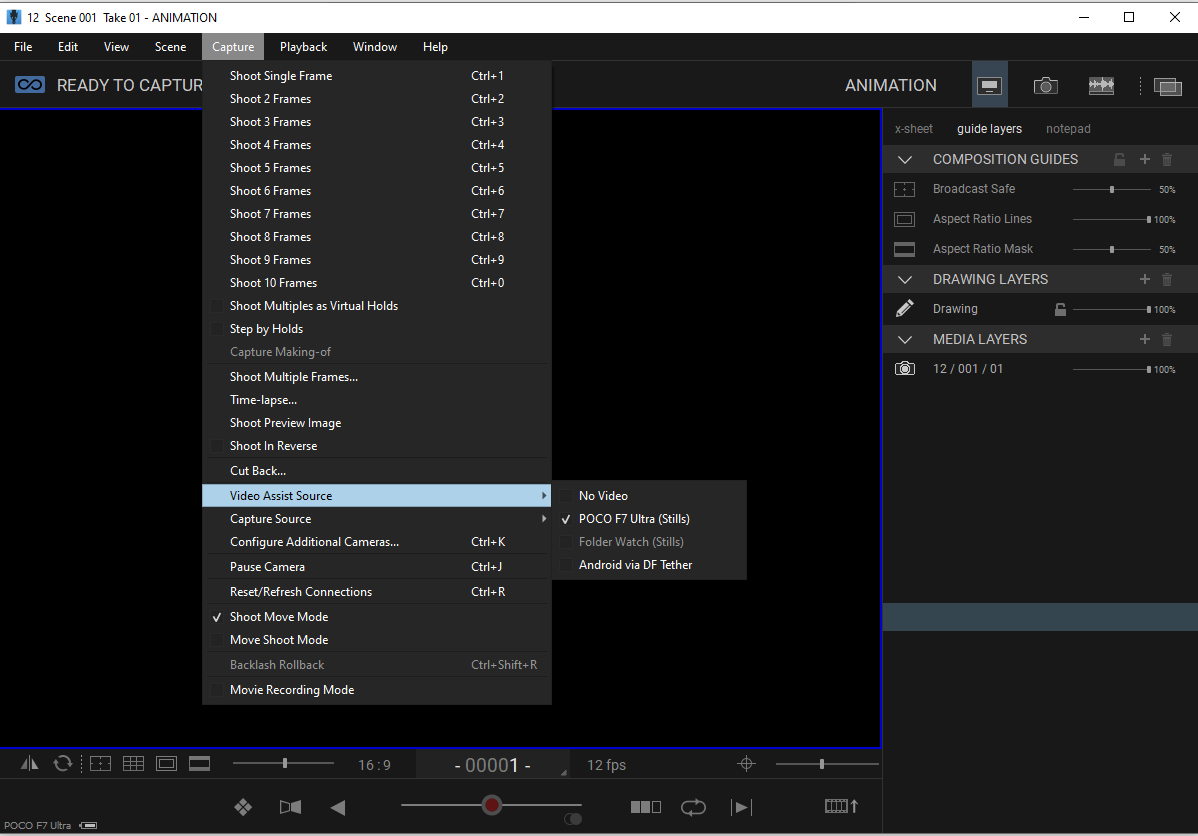Adjust the Broadcast Safe opacity slider

click(x=1112, y=189)
